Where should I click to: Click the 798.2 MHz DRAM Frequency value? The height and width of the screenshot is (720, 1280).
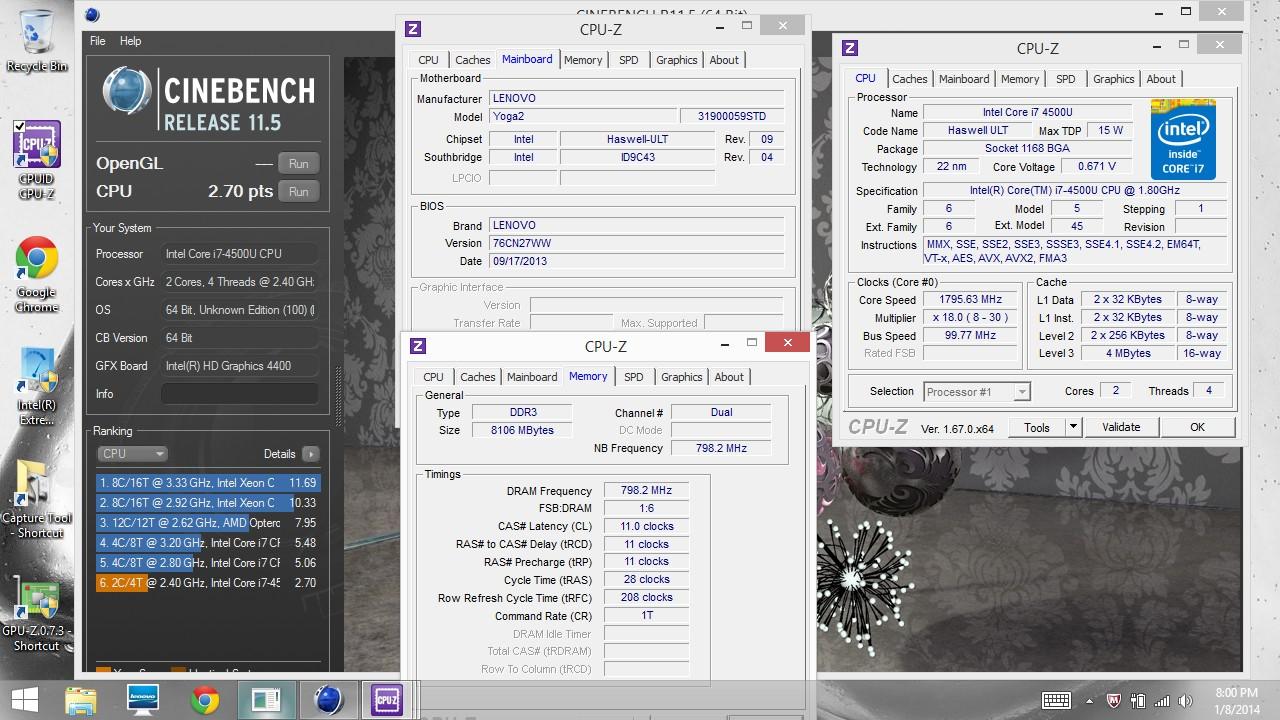tap(646, 491)
